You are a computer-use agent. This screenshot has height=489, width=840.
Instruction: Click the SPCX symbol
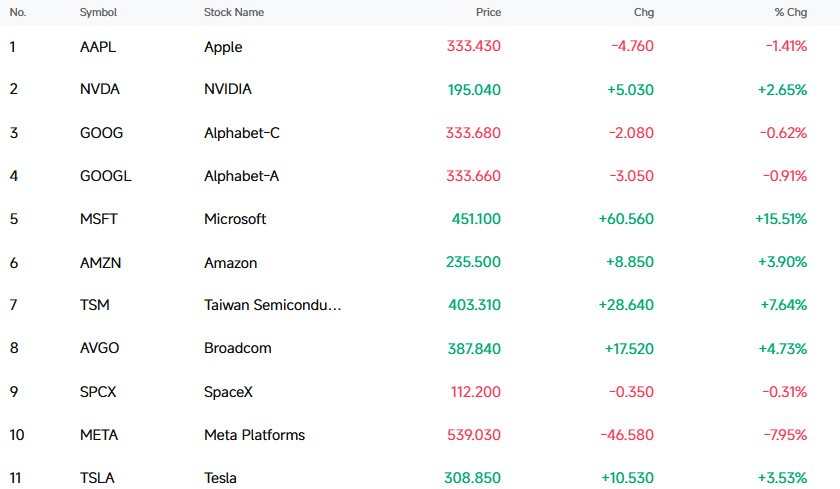[x=98, y=392]
